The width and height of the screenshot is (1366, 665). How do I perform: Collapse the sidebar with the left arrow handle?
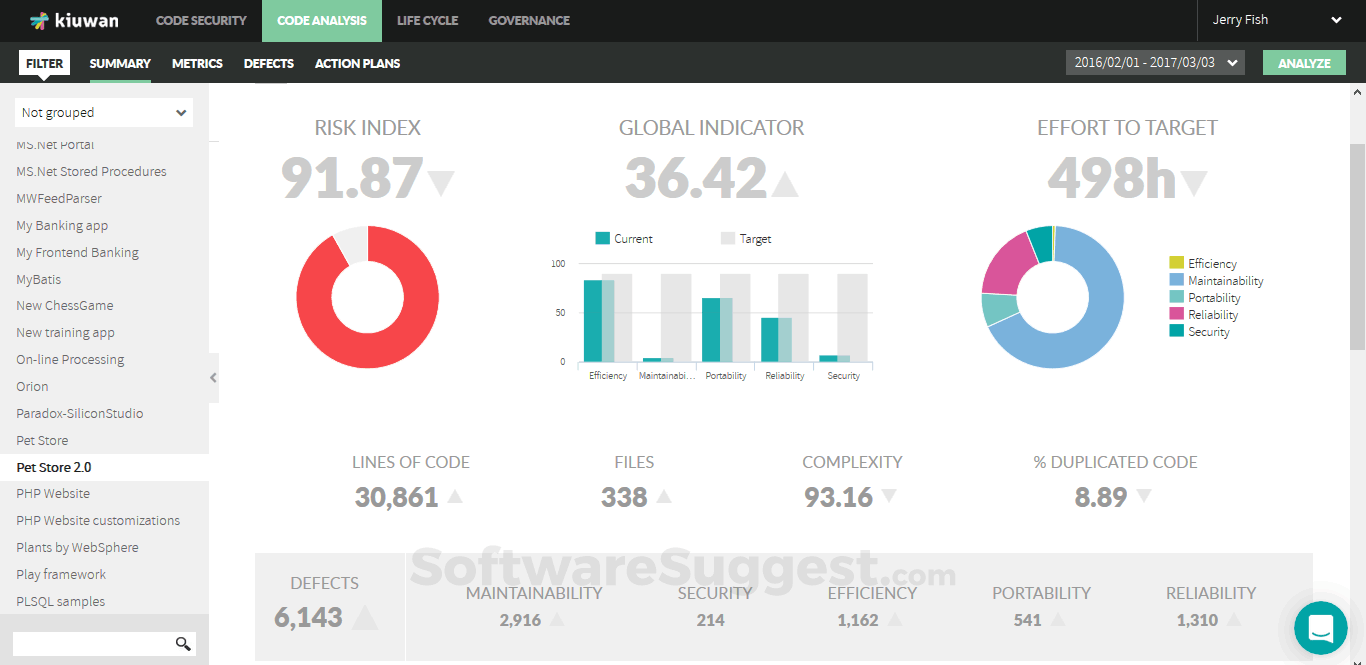click(x=213, y=378)
